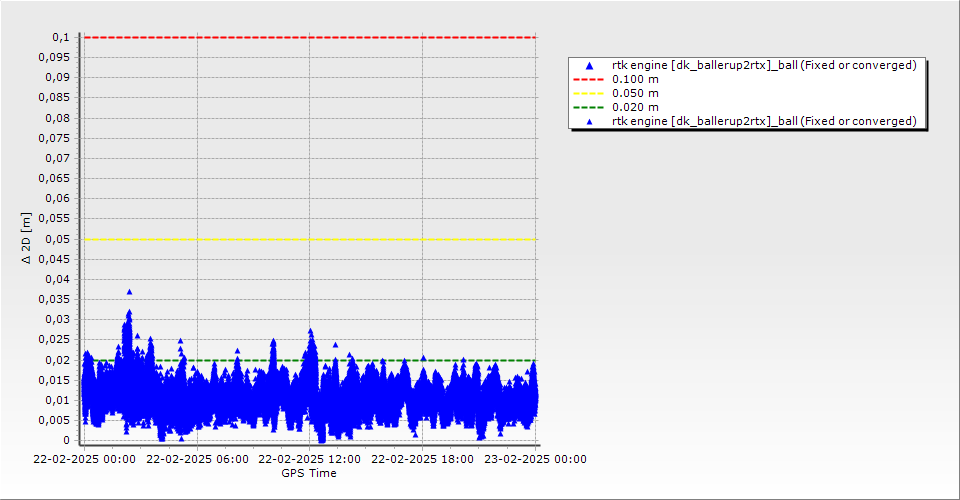Image resolution: width=960 pixels, height=500 pixels.
Task: Click the 0.050 m legend label
Action: [x=635, y=94]
